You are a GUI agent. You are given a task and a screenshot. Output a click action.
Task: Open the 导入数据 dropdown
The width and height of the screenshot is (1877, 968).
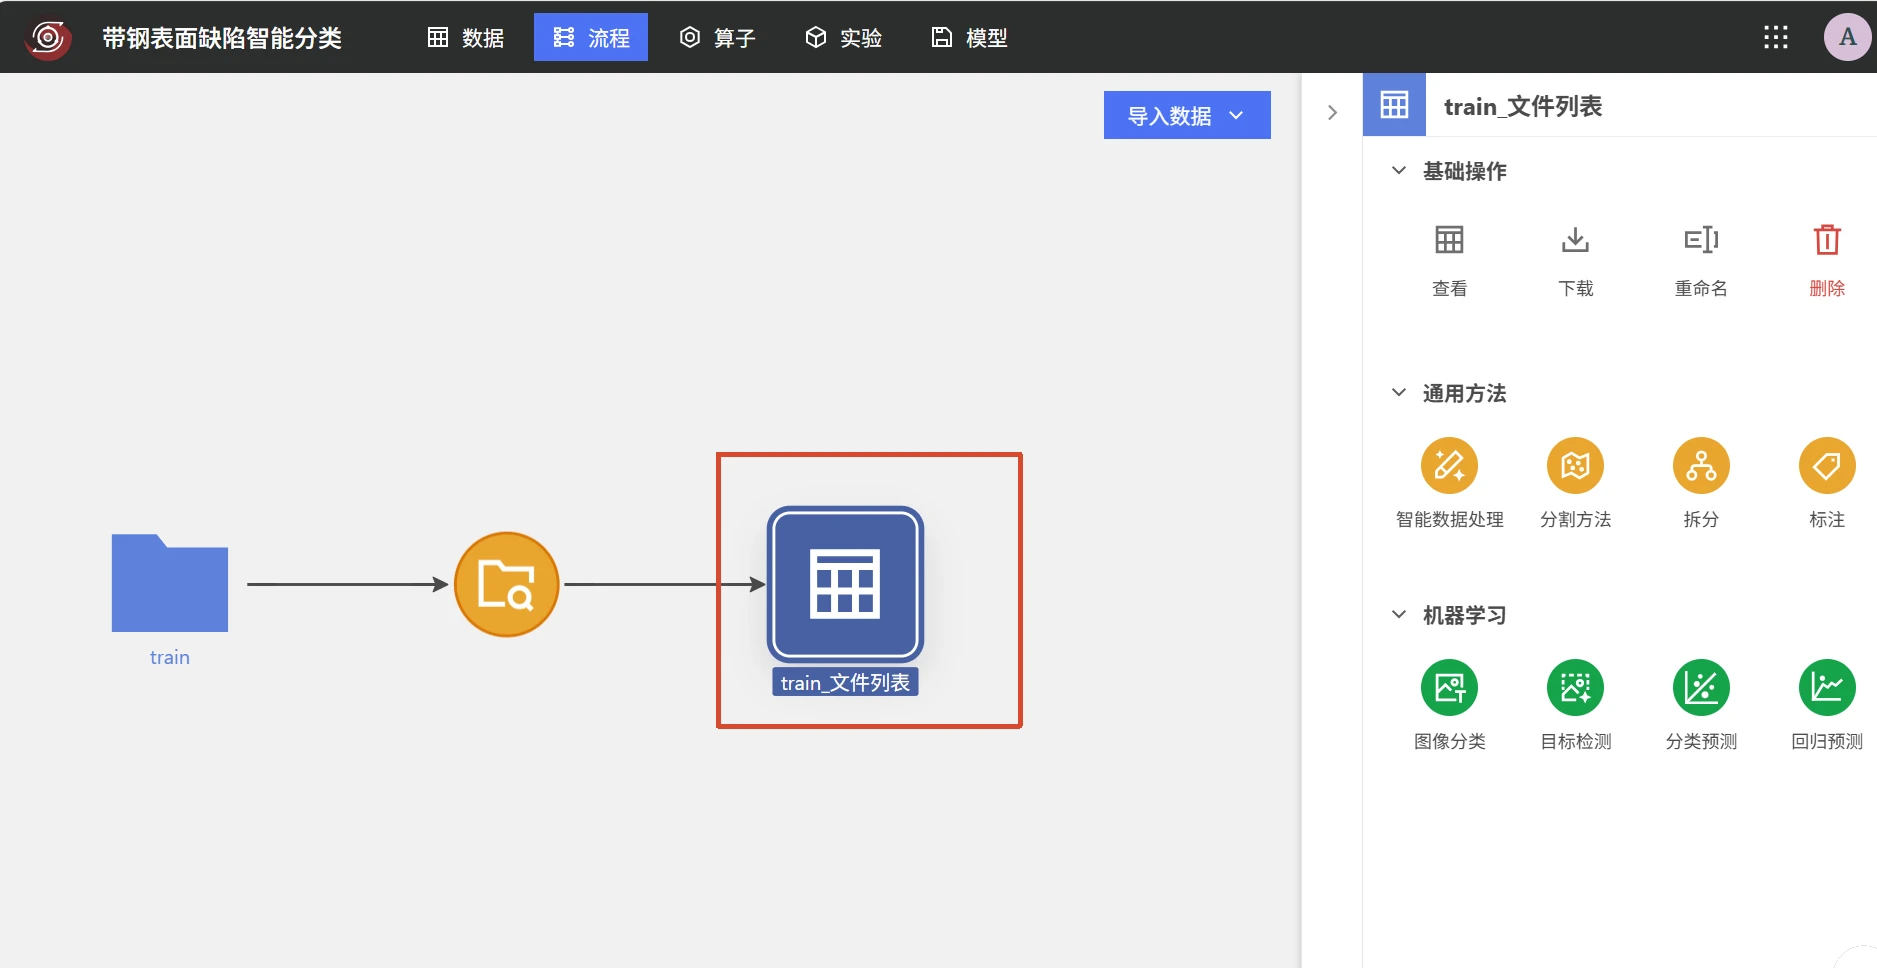[x=1187, y=115]
